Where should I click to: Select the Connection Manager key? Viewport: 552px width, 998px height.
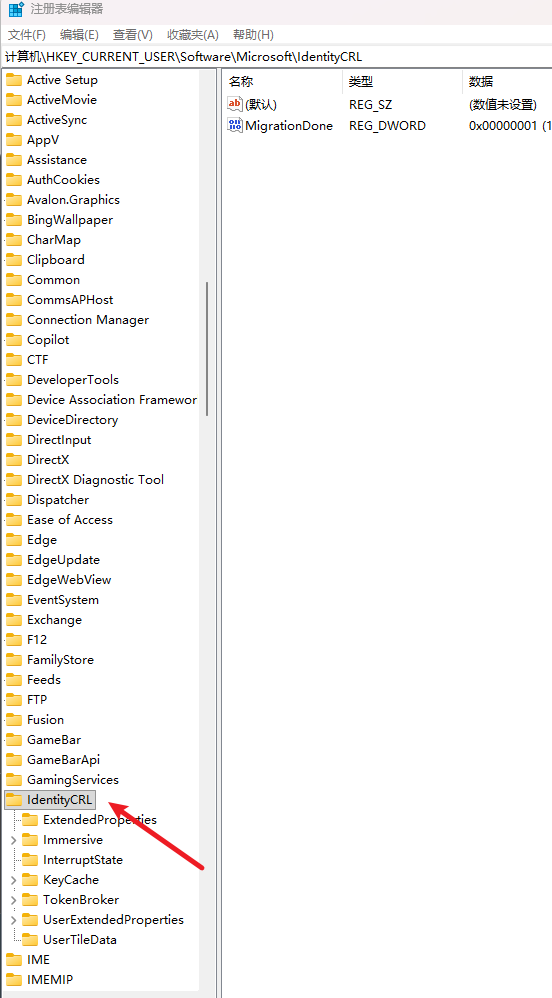[88, 320]
